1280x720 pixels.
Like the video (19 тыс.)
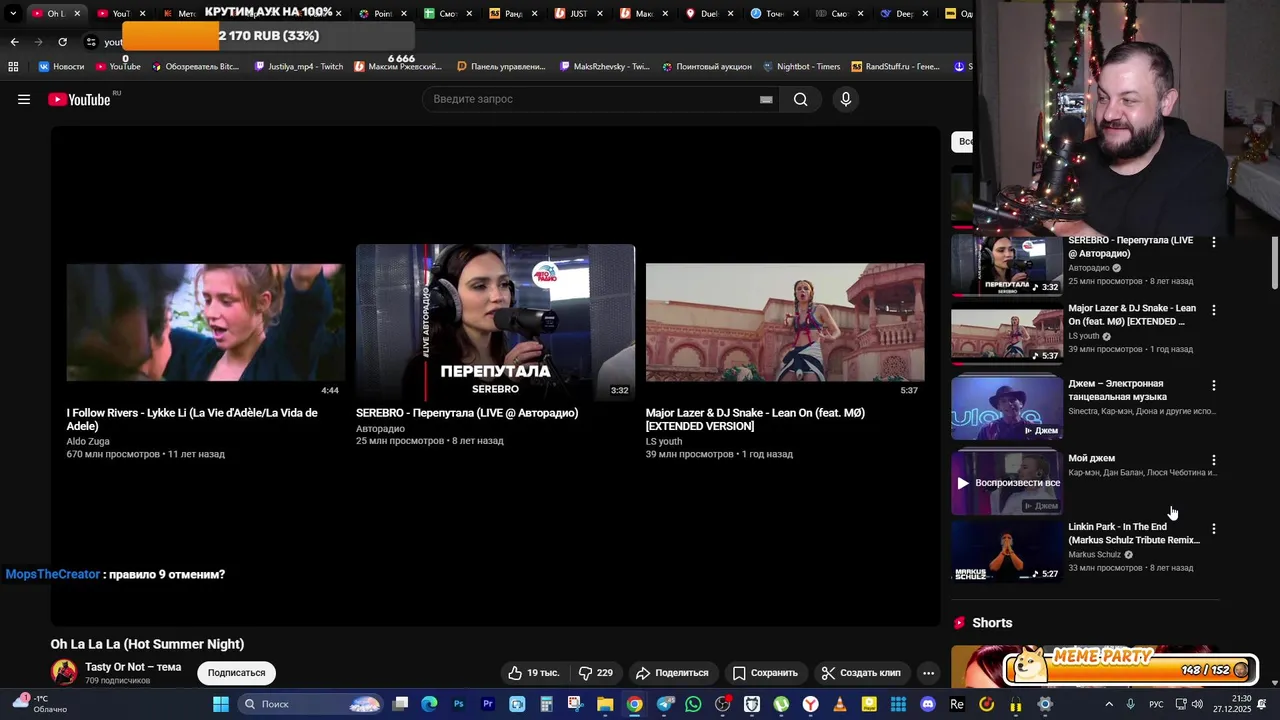(534, 673)
